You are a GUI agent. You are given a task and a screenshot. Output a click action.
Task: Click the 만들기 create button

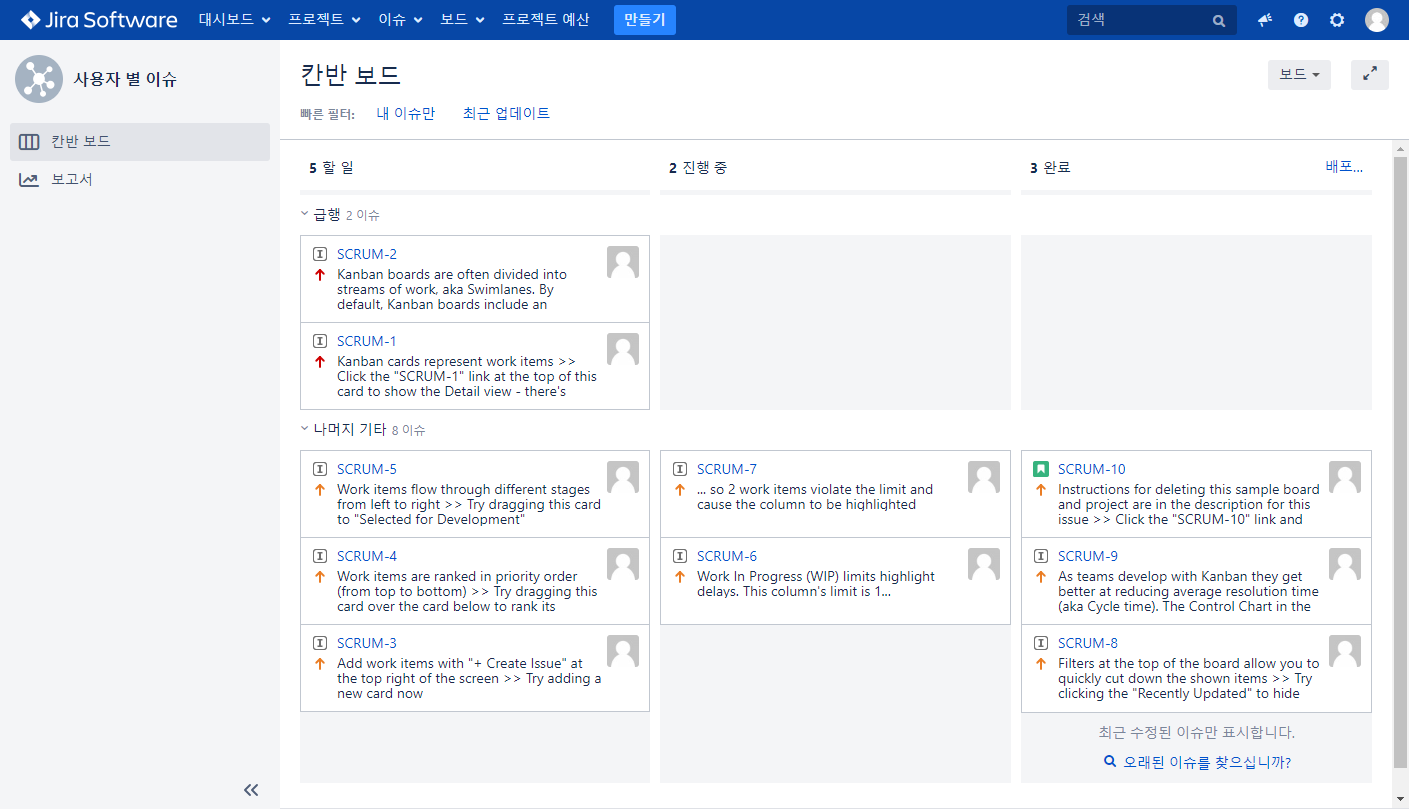[x=645, y=19]
